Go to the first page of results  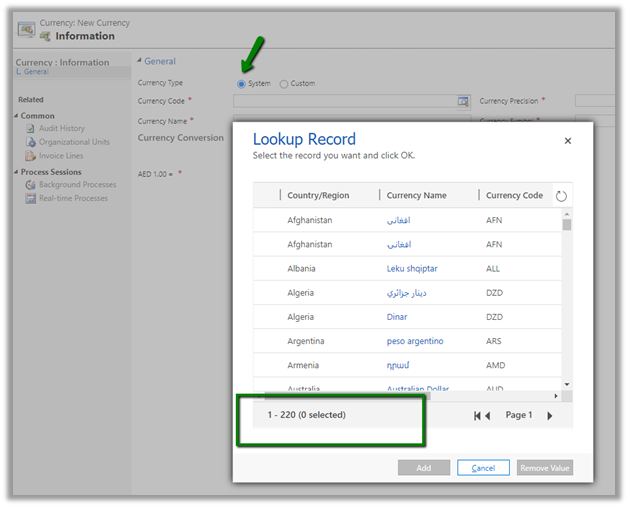pos(477,415)
